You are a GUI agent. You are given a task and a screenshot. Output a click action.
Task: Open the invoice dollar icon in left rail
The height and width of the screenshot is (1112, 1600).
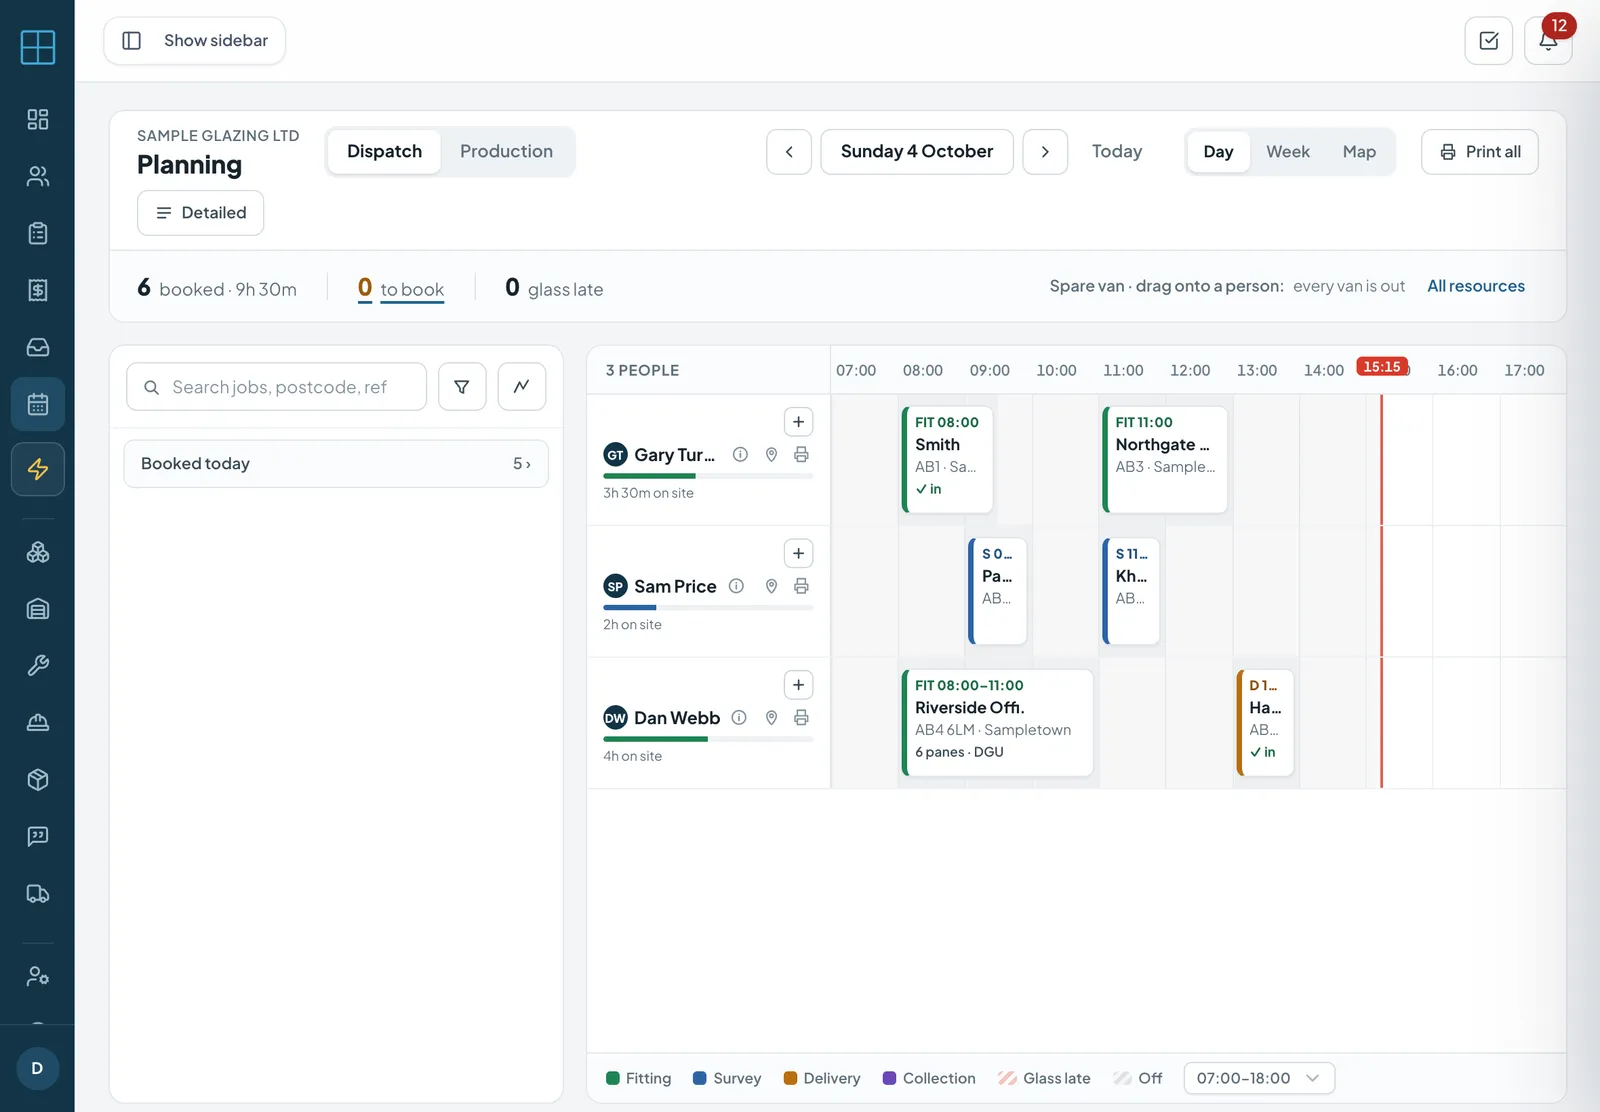(38, 290)
